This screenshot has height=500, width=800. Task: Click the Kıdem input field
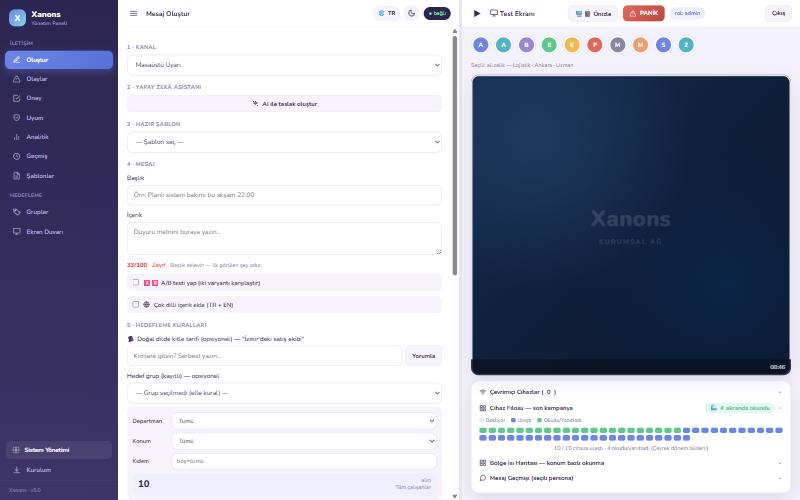pos(304,461)
